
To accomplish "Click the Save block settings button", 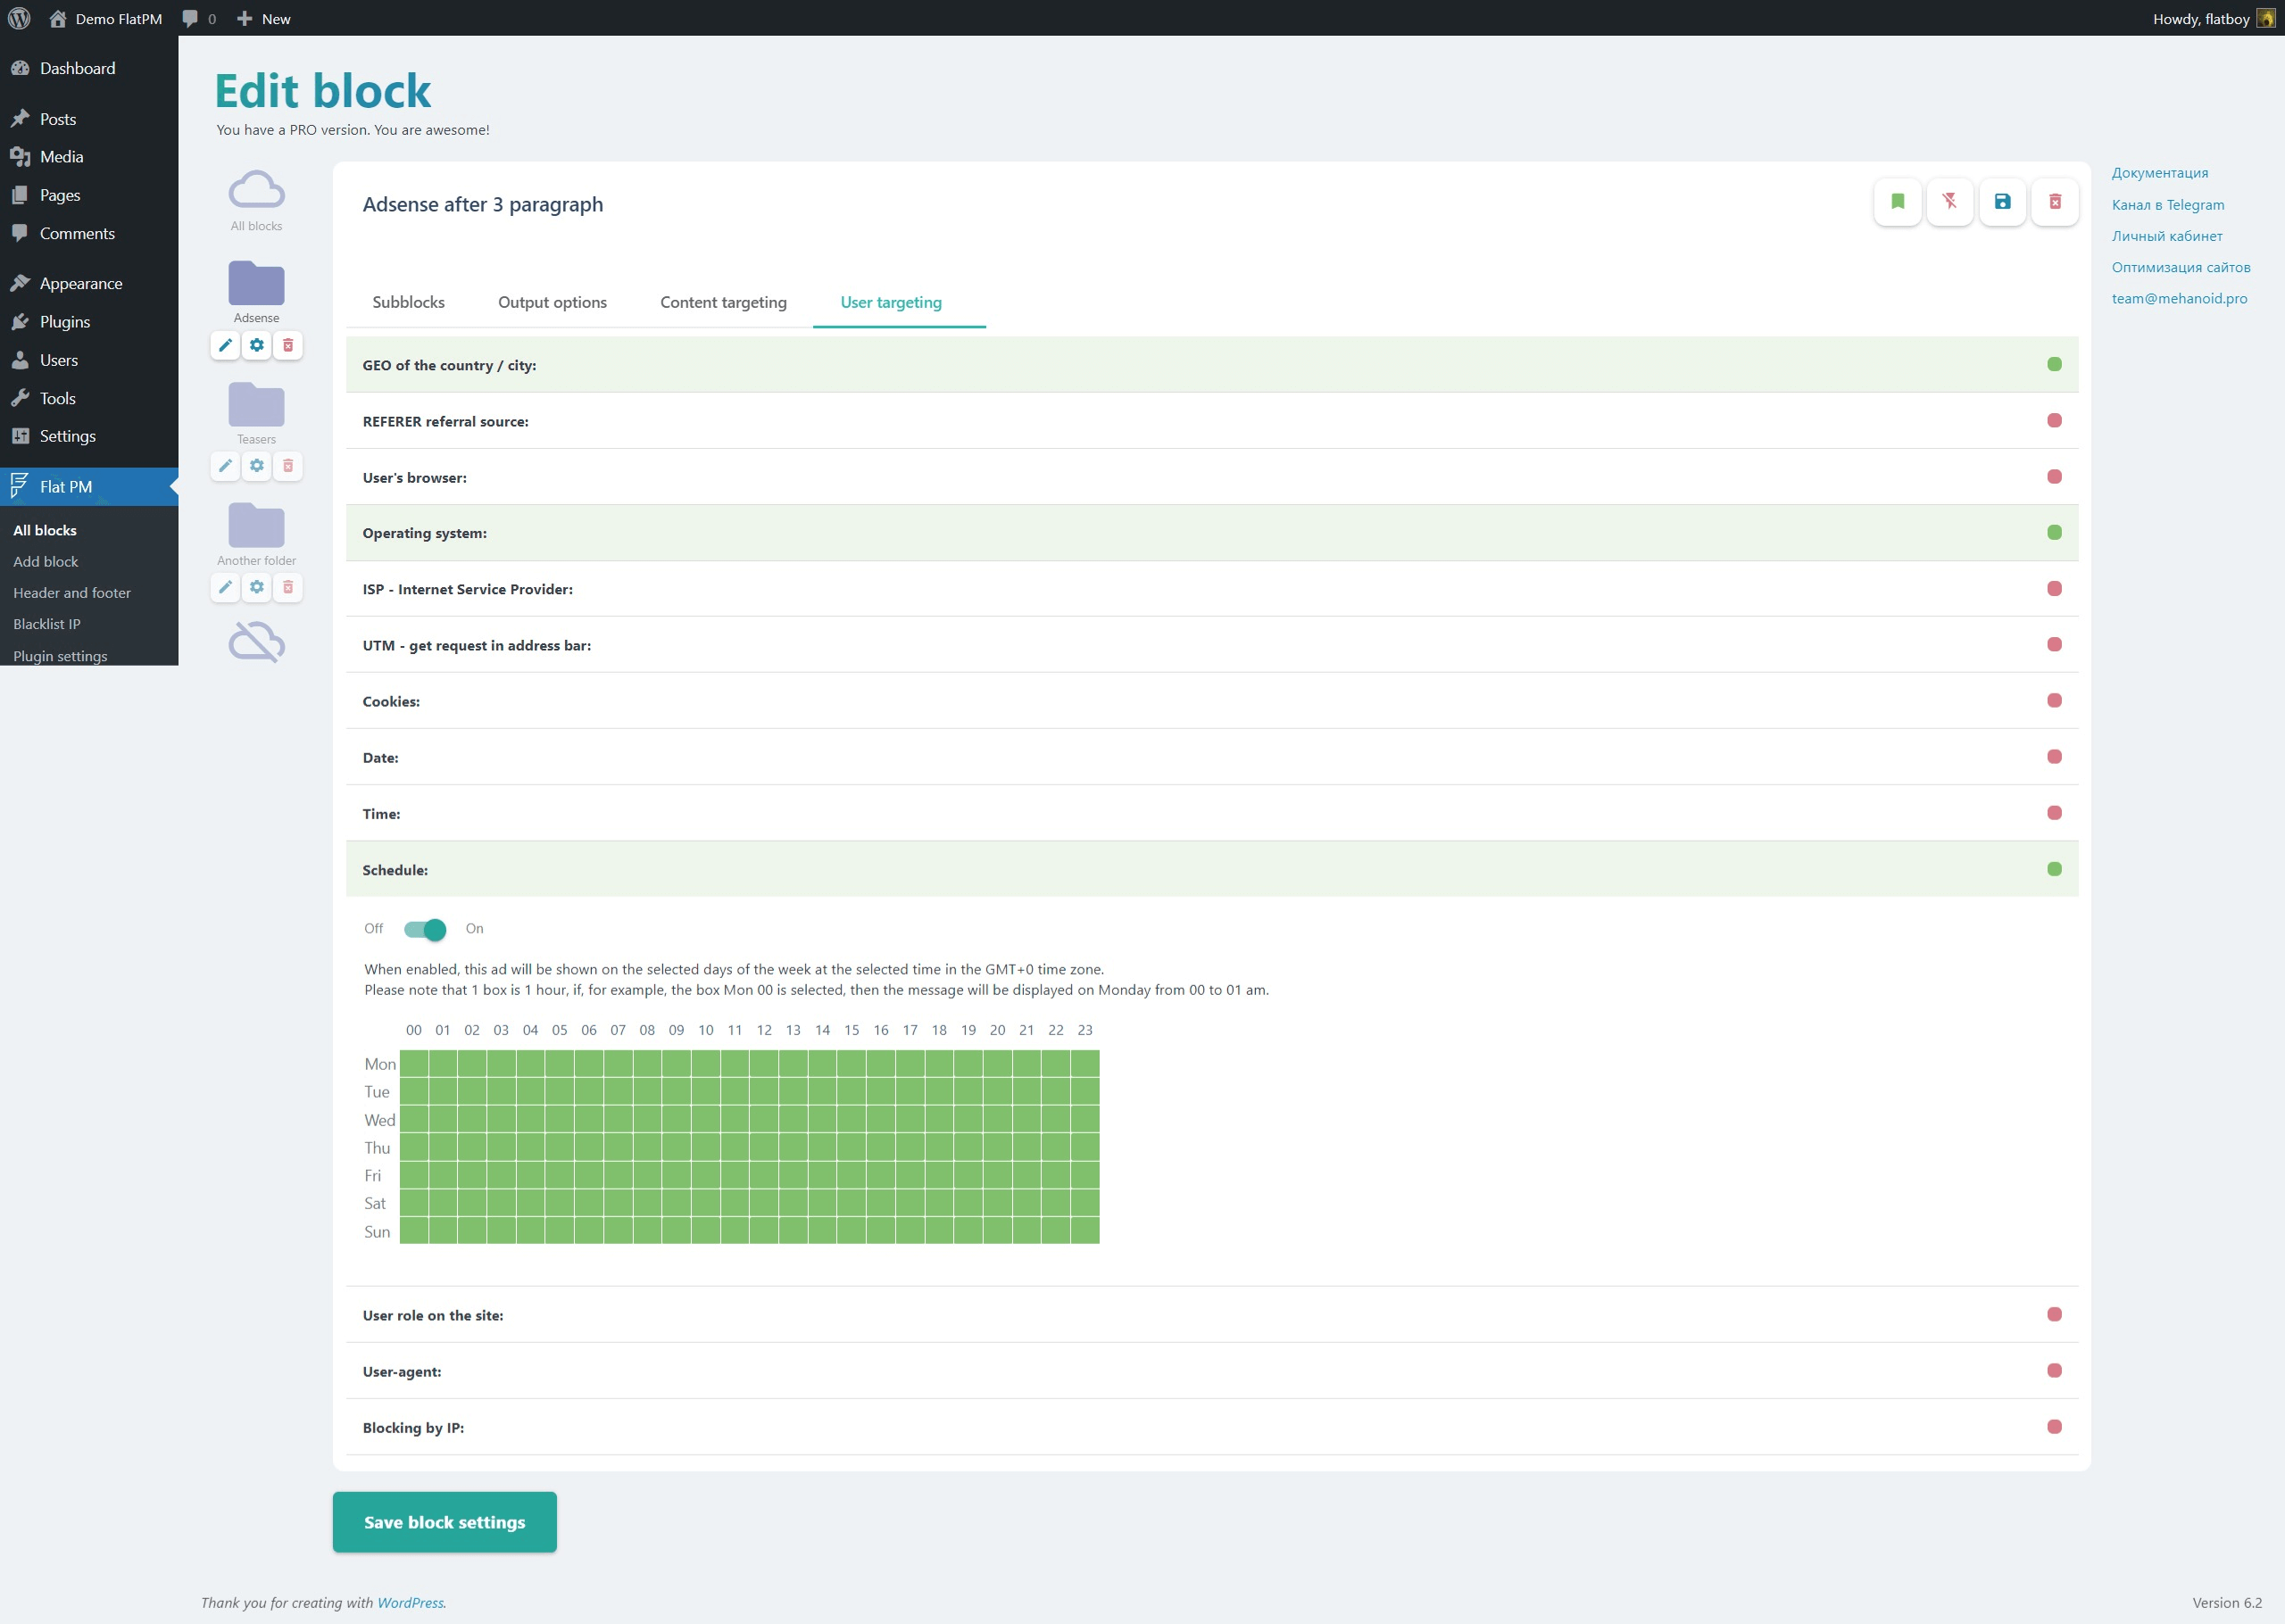I will pos(444,1521).
